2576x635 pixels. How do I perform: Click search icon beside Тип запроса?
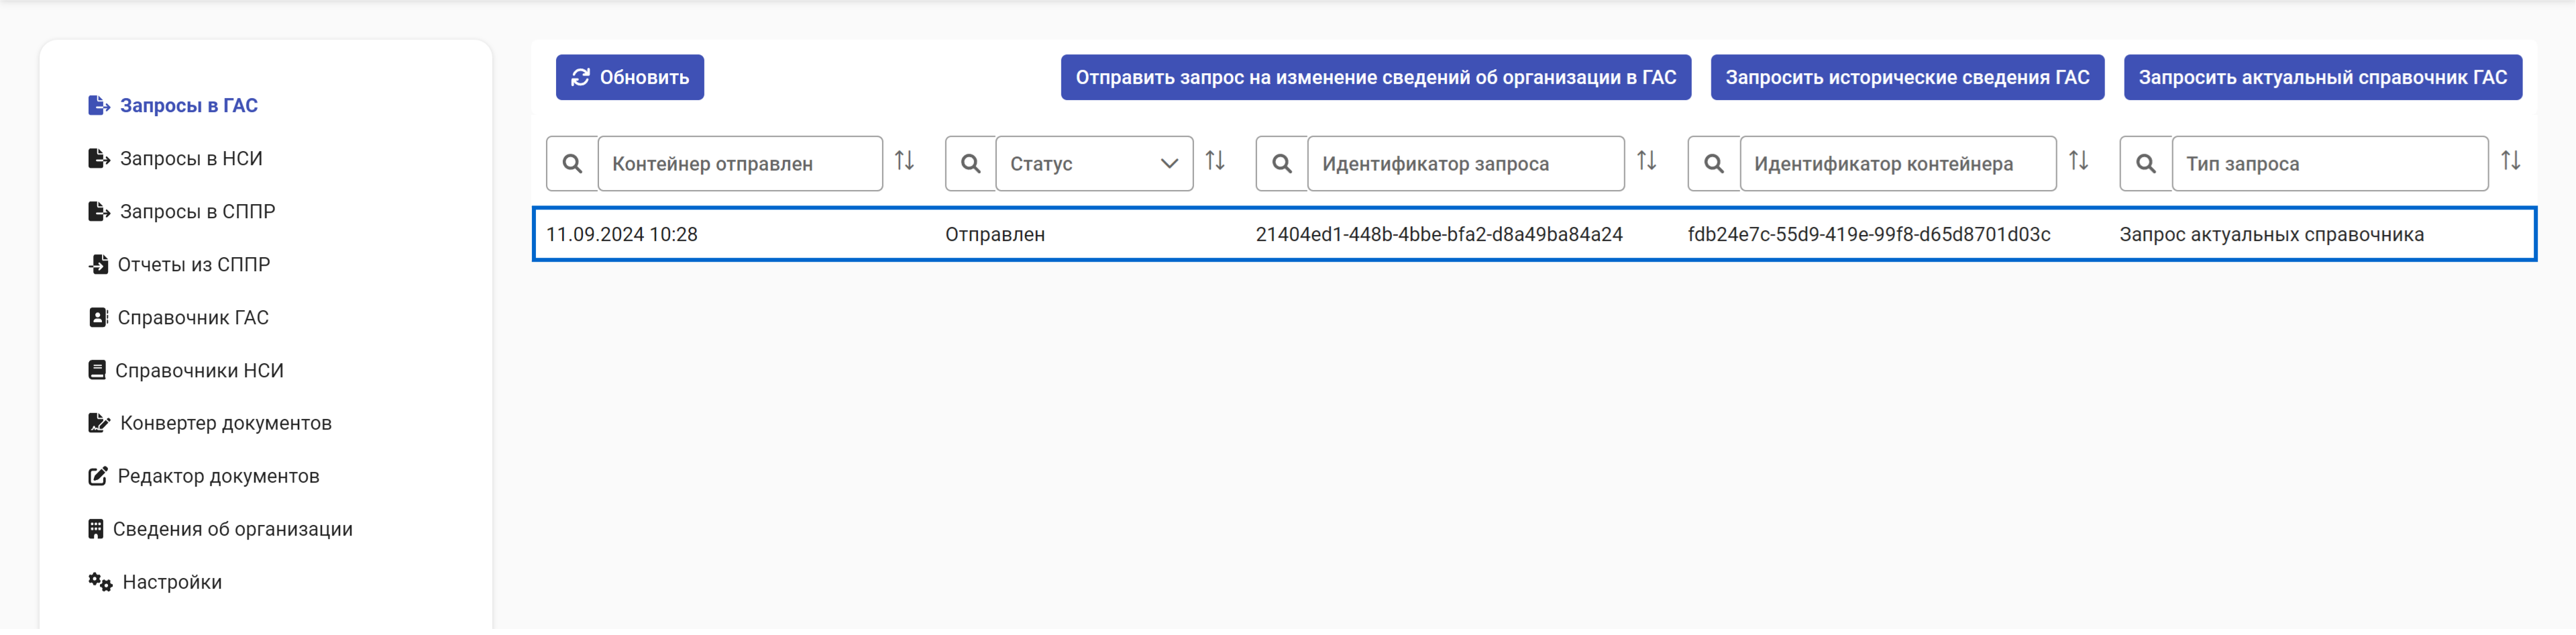[x=2146, y=164]
